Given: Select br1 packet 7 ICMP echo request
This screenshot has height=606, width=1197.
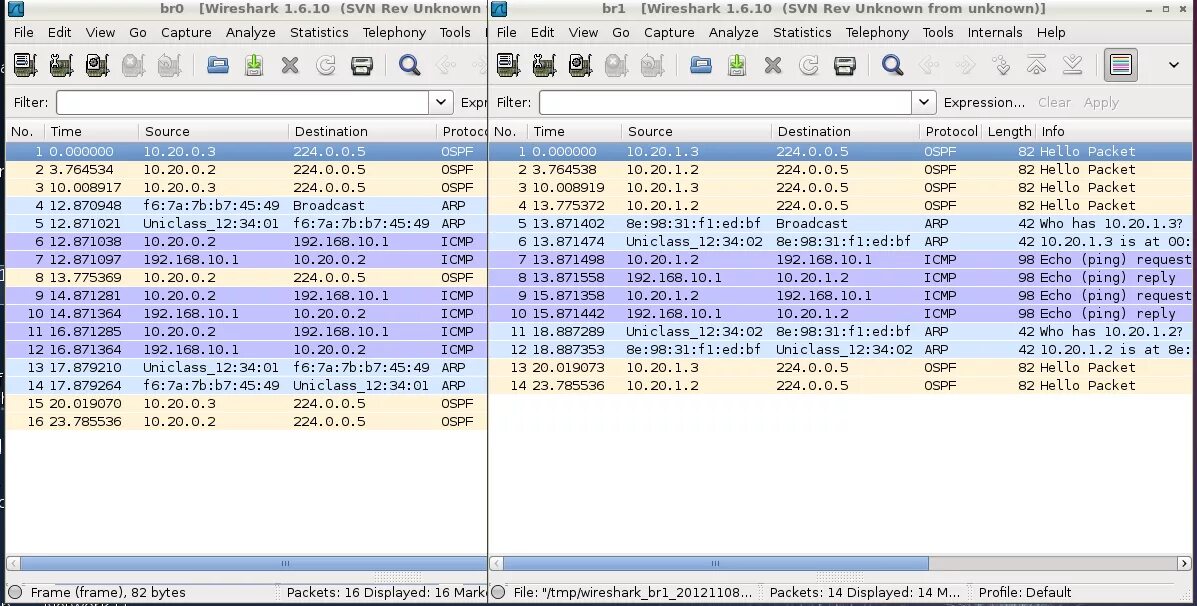Looking at the screenshot, I should click(840, 259).
